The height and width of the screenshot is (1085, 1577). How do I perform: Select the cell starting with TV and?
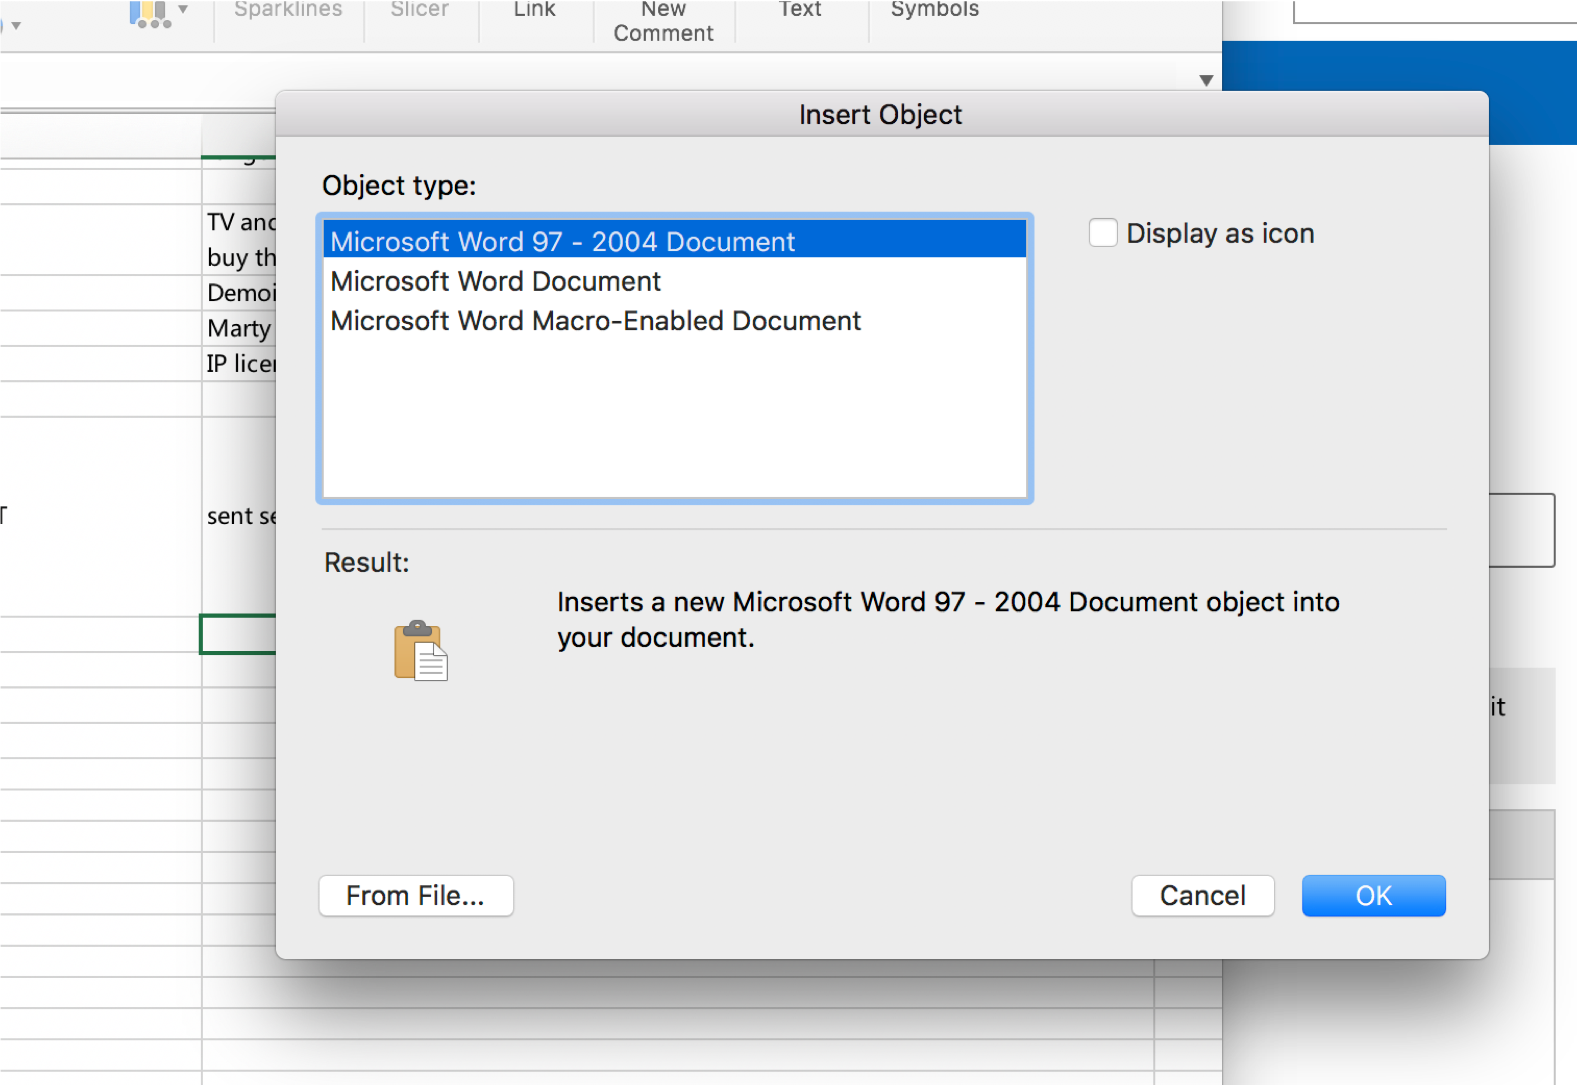240,240
